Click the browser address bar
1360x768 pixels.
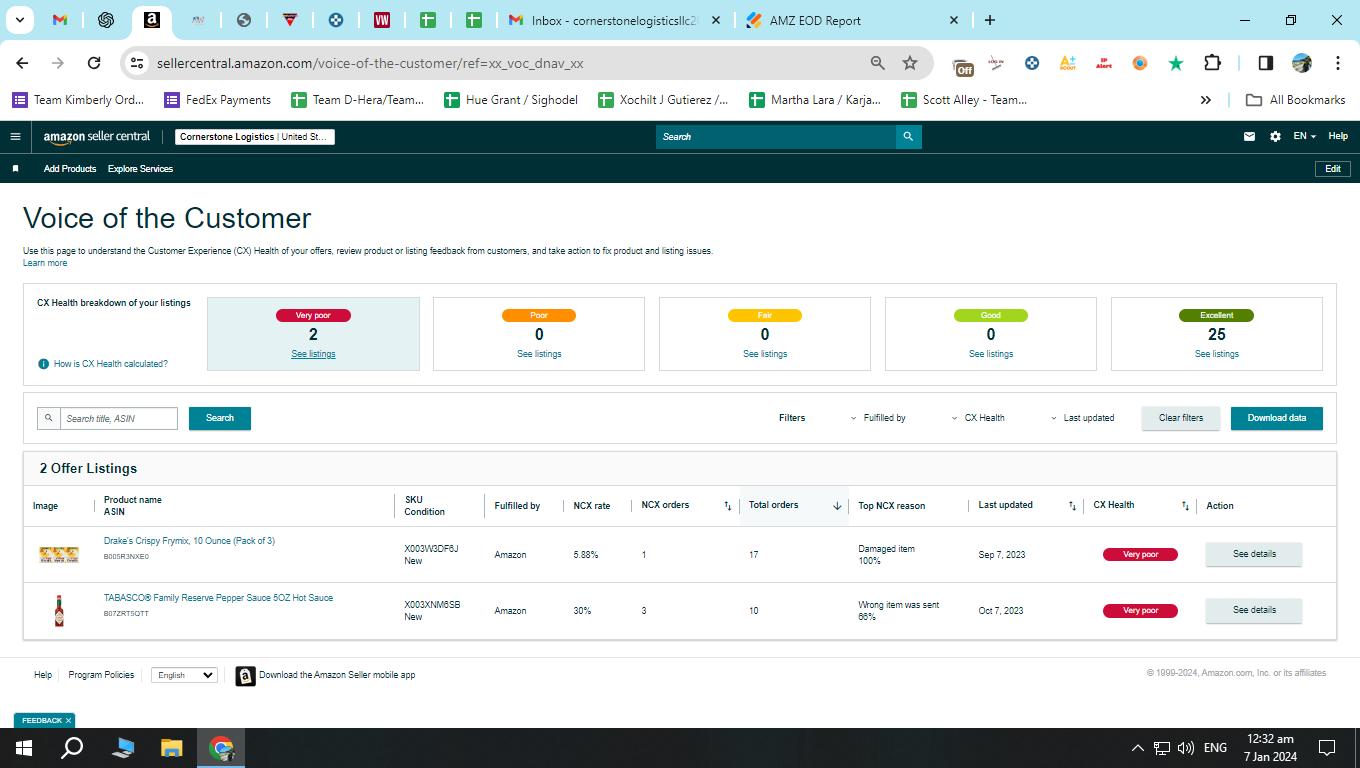[x=510, y=63]
